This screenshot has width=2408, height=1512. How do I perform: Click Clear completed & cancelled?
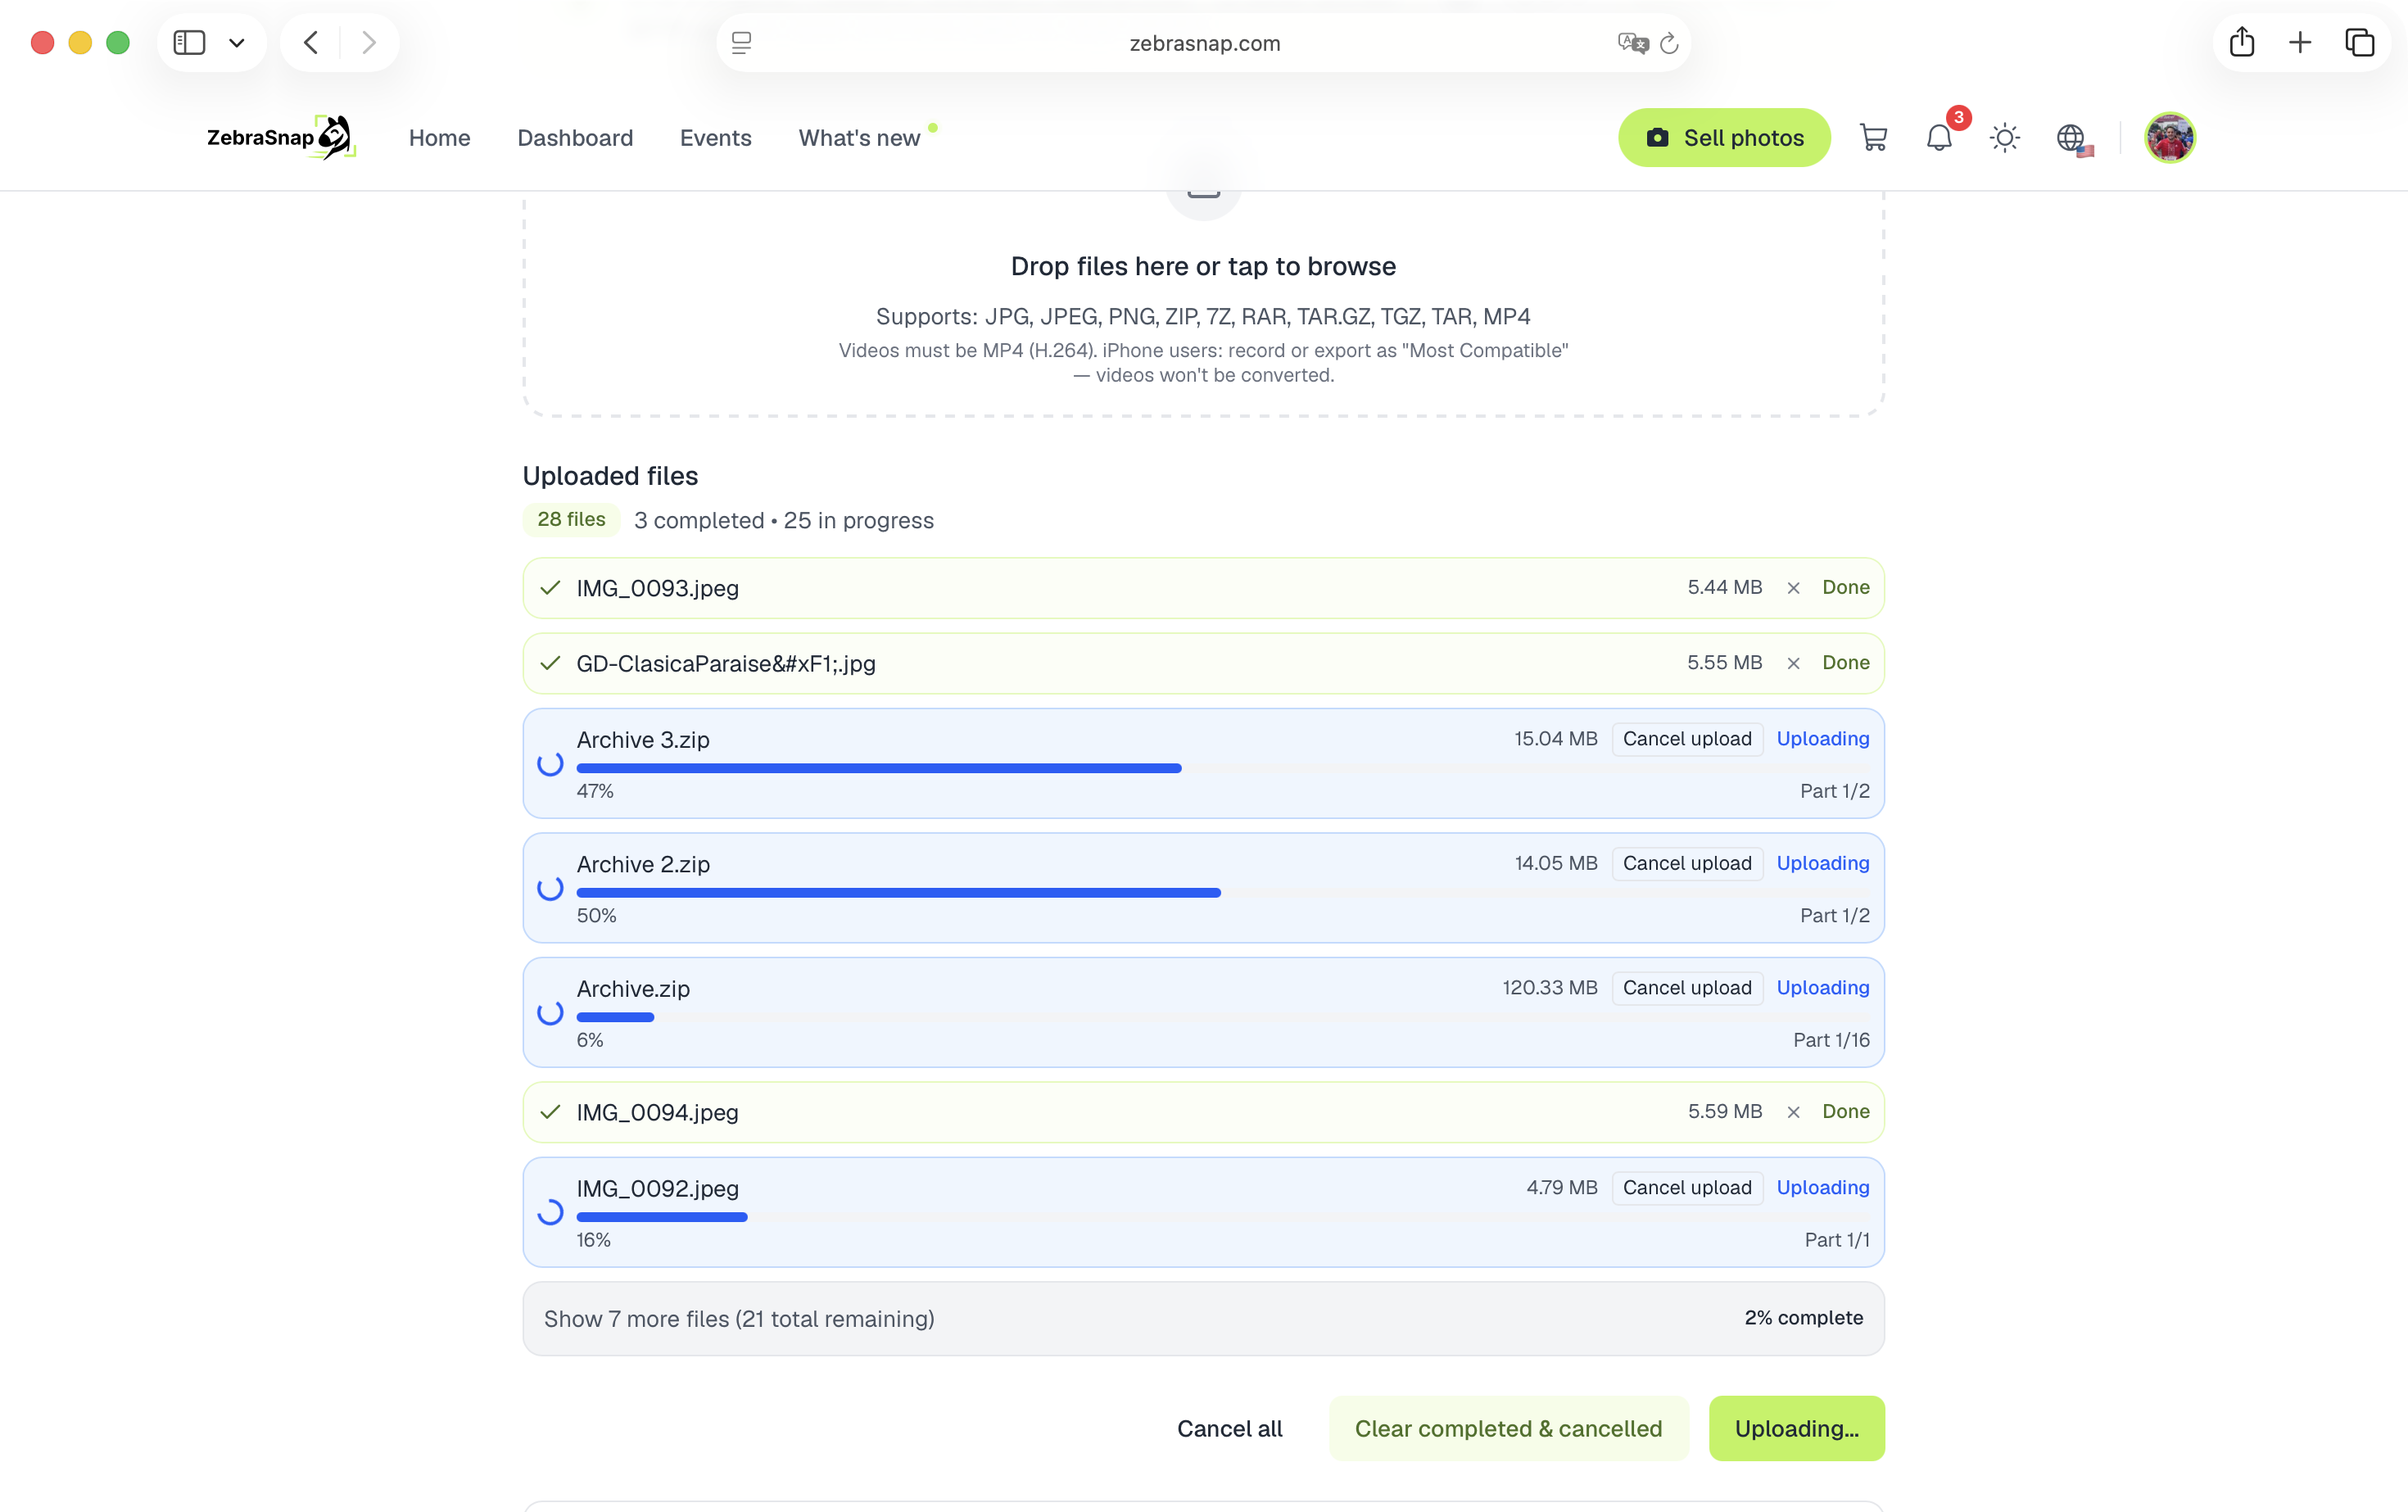[x=1508, y=1428]
